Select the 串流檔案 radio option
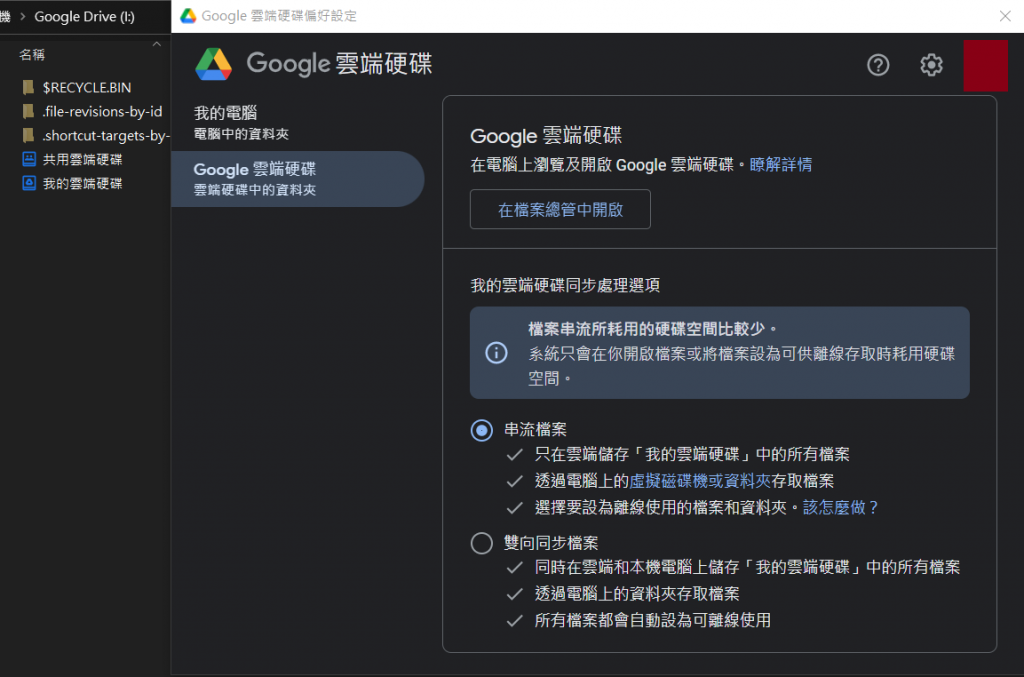1024x677 pixels. [482, 430]
